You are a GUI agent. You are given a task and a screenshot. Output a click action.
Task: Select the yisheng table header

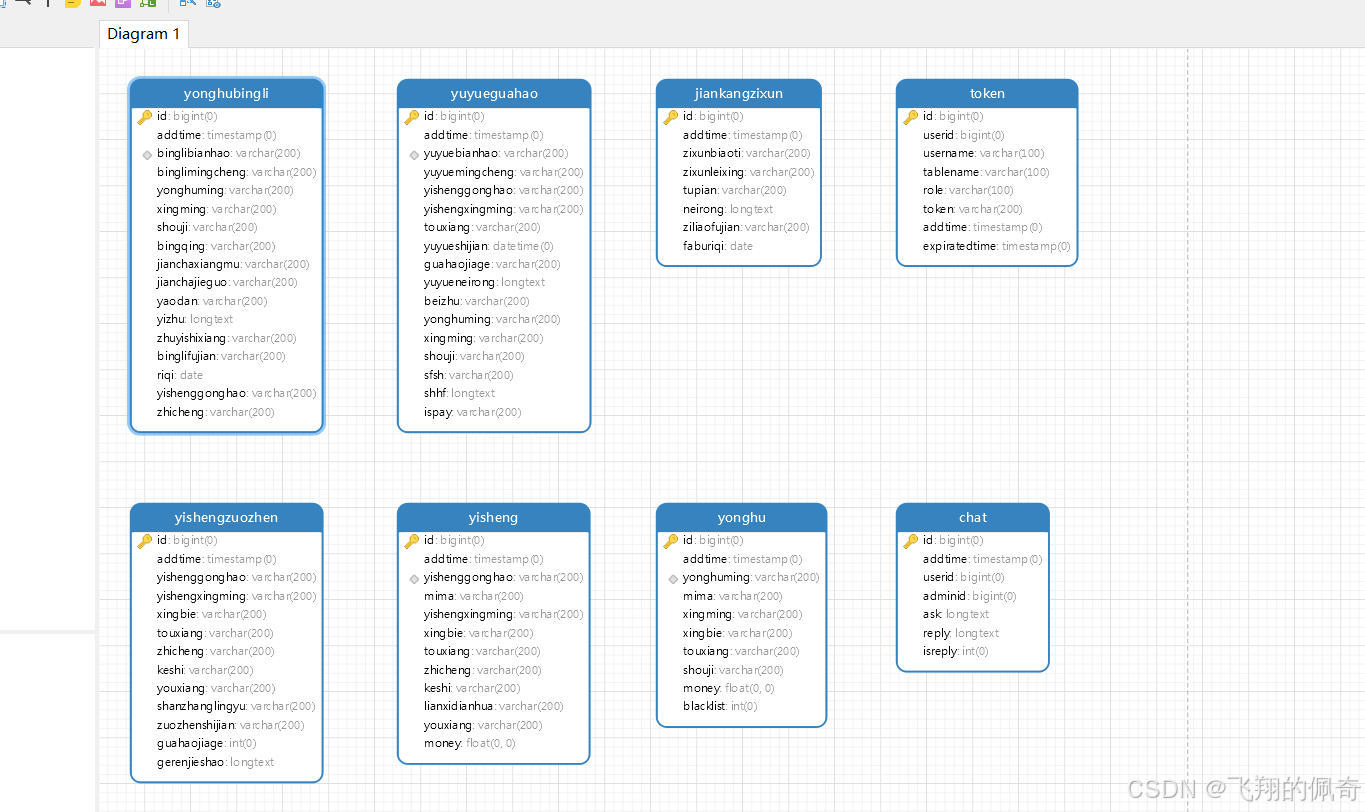[493, 517]
